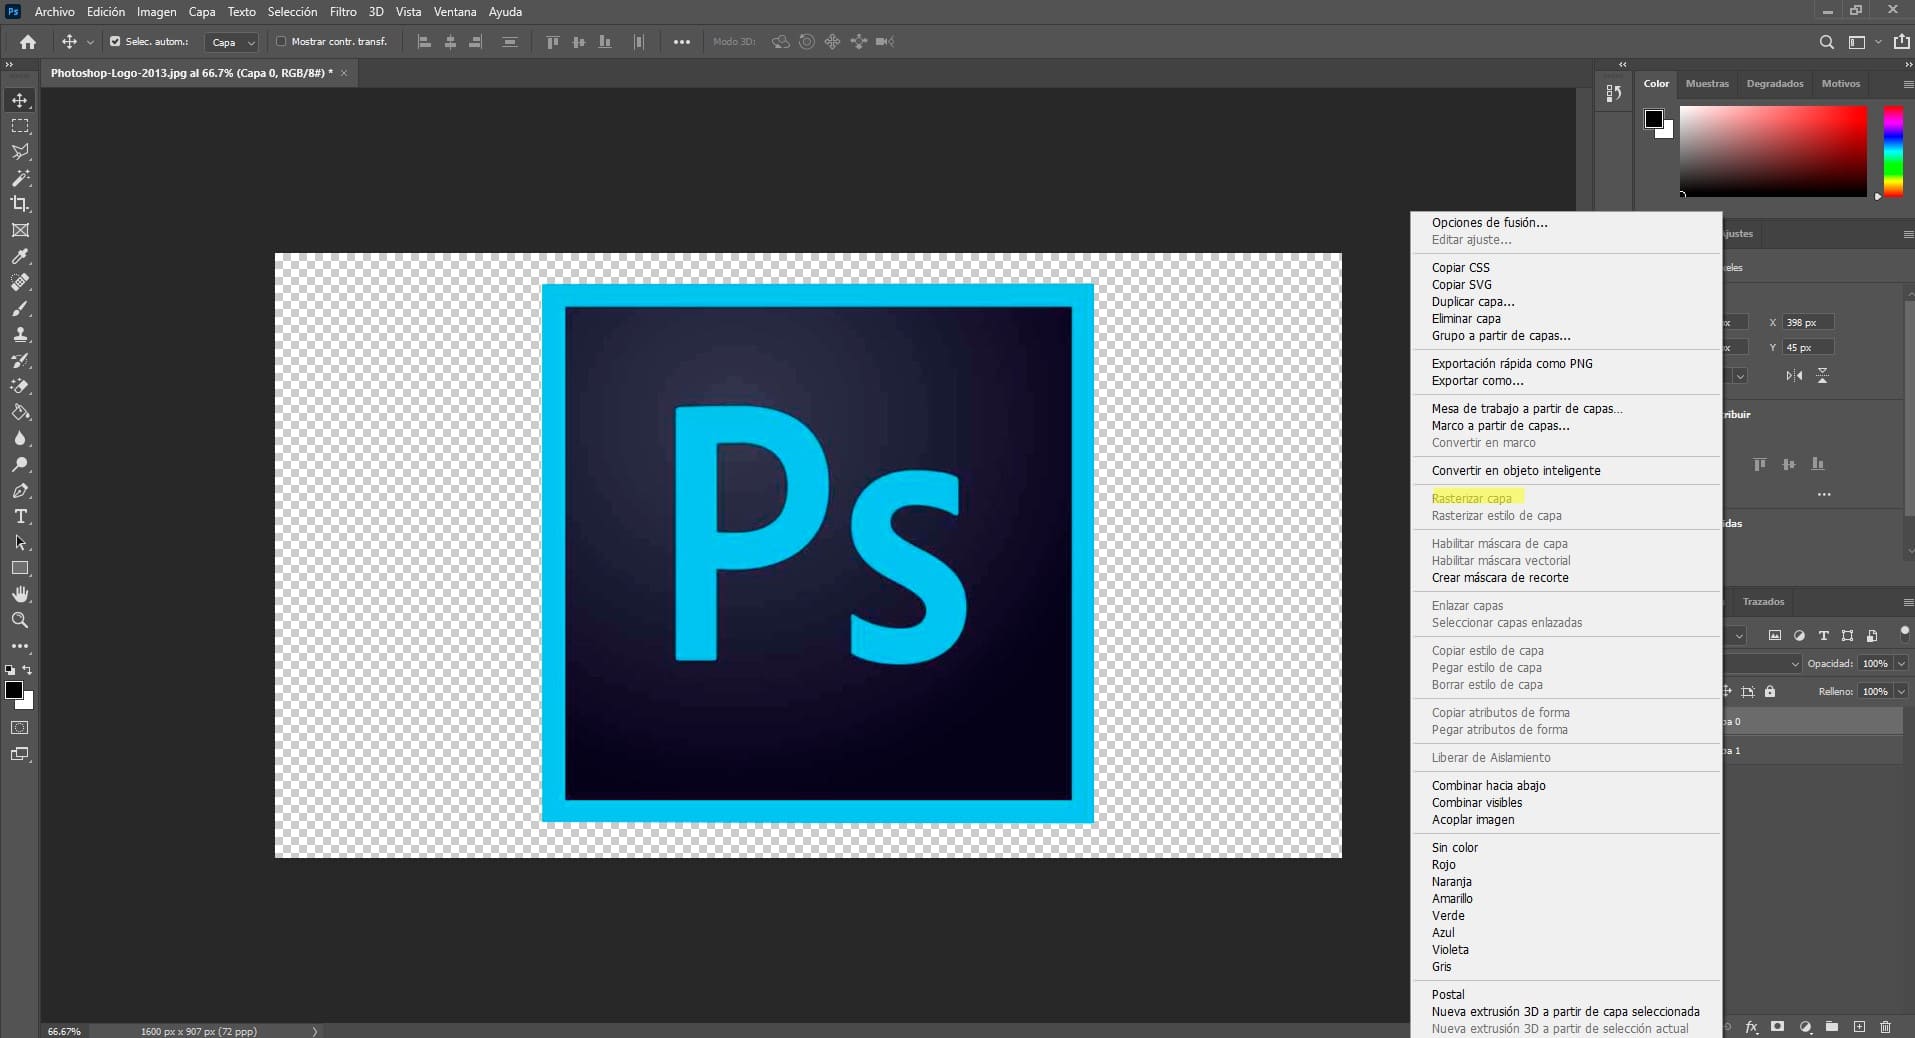1915x1038 pixels.
Task: Select the Dodge tool
Action: click(20, 464)
